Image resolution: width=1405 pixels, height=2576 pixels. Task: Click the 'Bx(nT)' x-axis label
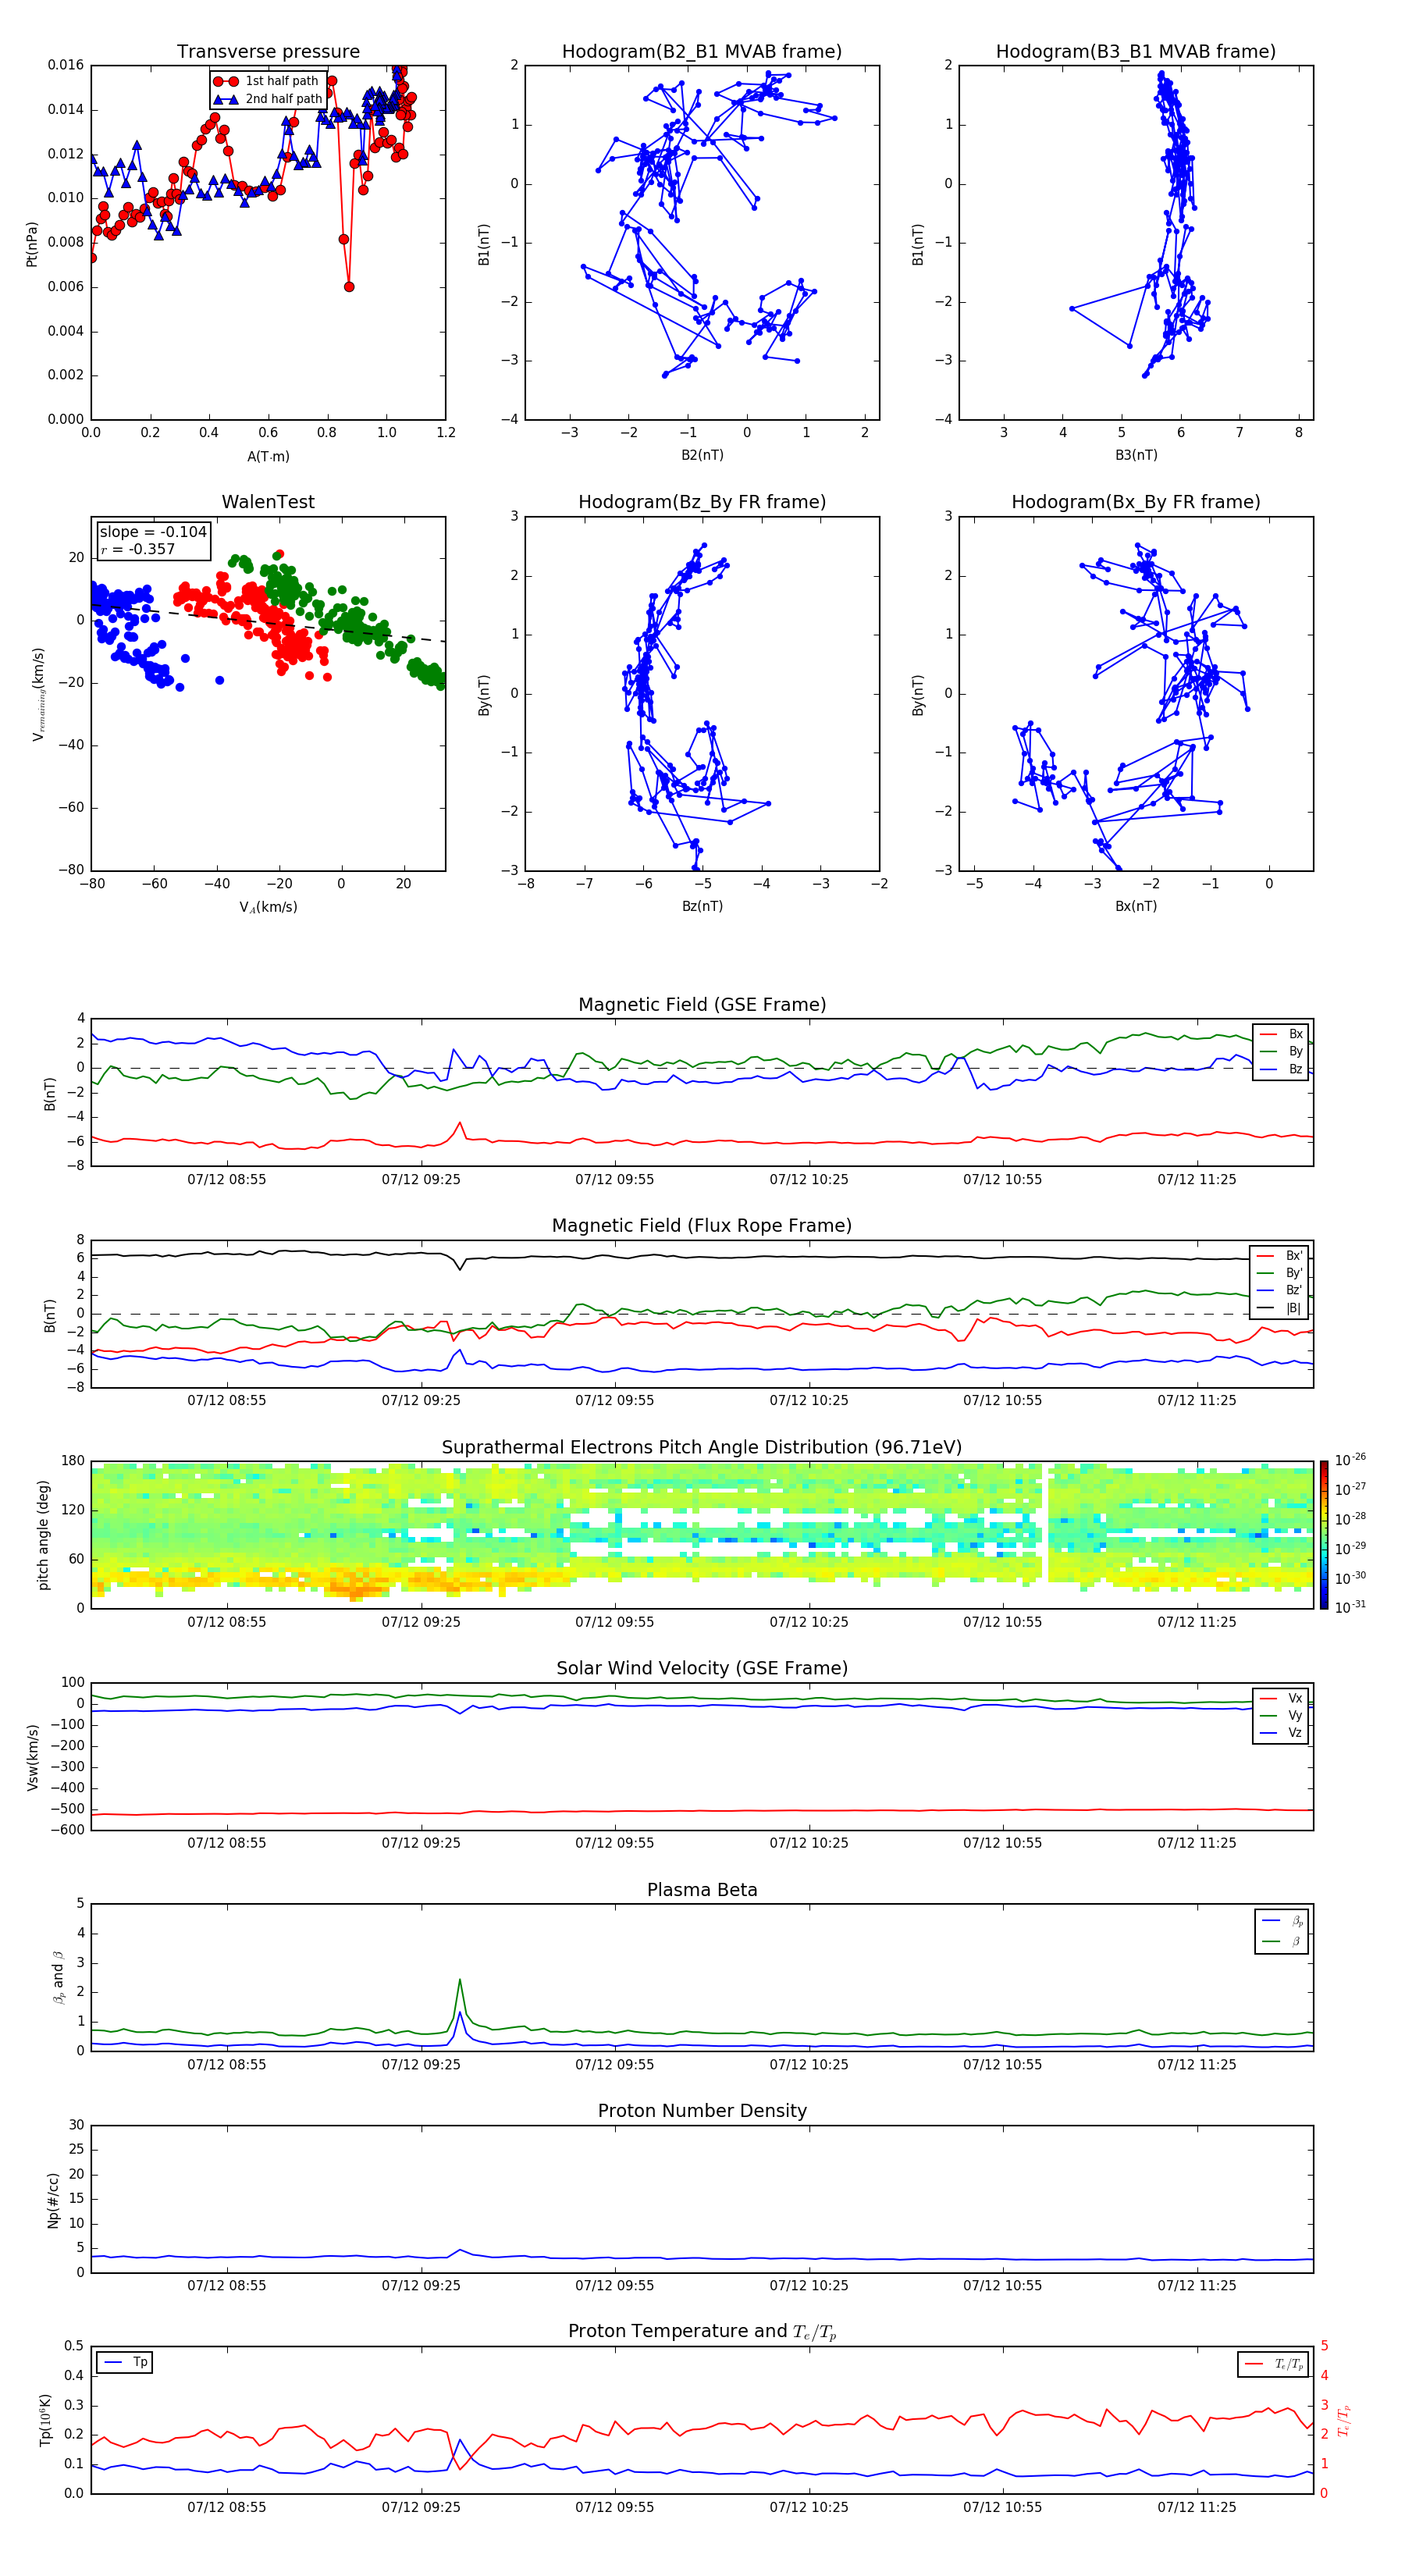[1136, 906]
